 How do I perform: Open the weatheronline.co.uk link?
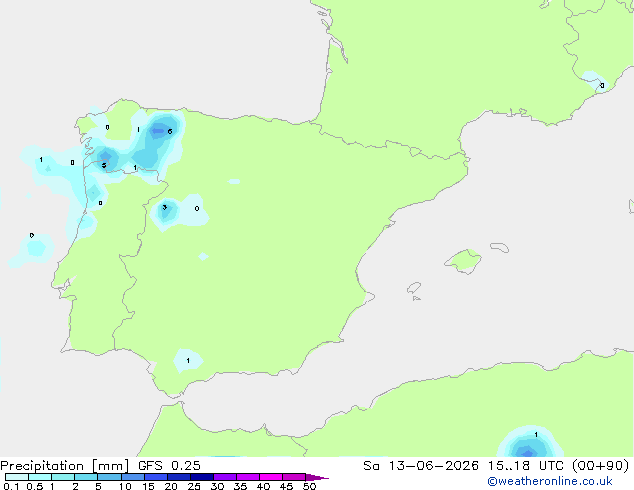tap(550, 481)
